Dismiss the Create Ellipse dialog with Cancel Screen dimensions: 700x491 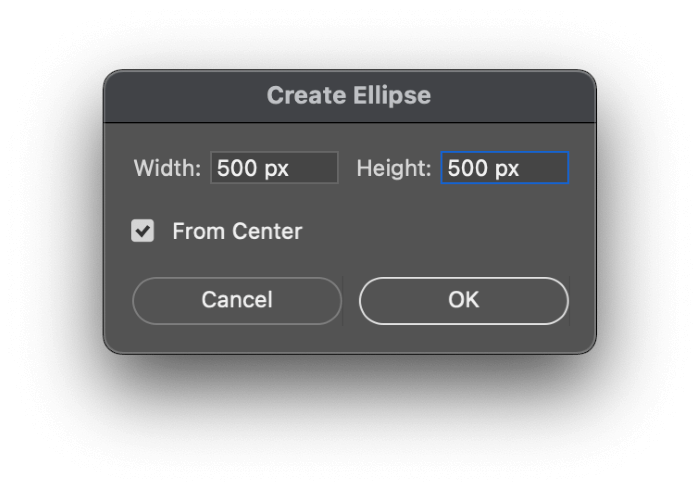coord(237,300)
